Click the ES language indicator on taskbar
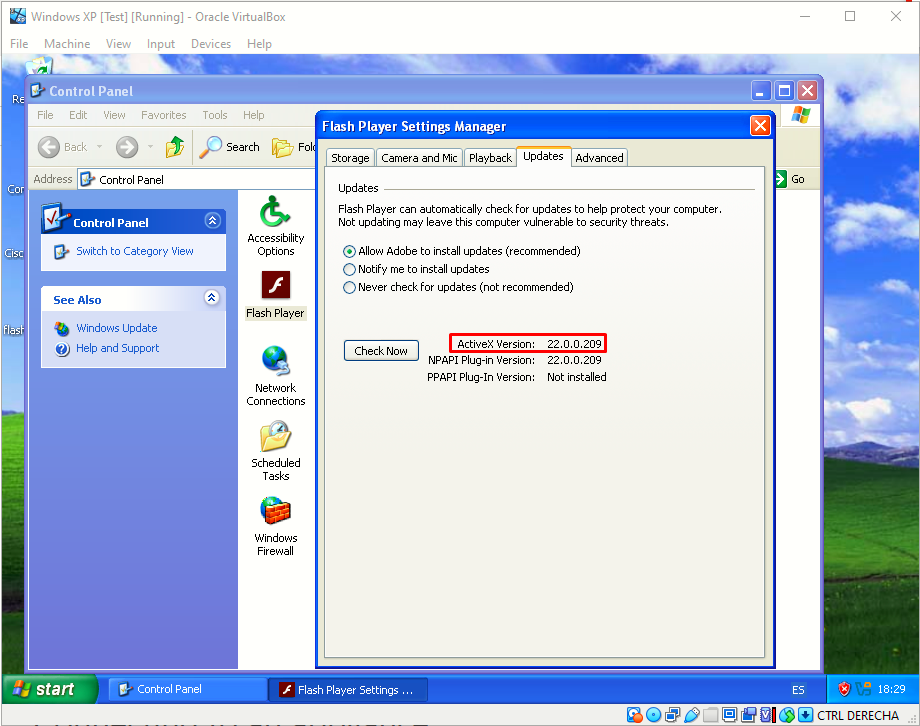The width and height of the screenshot is (920, 726). 798,690
